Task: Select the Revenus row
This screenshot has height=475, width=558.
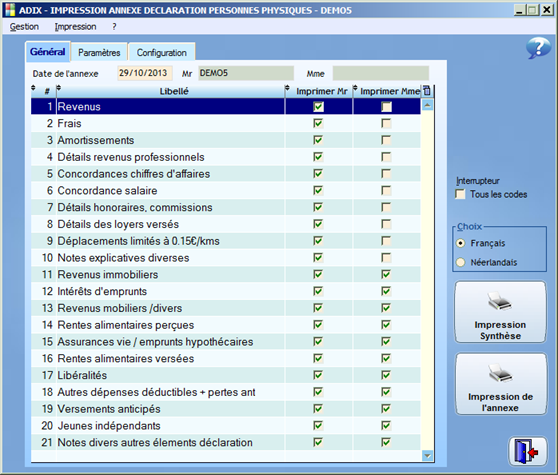Action: pos(226,107)
